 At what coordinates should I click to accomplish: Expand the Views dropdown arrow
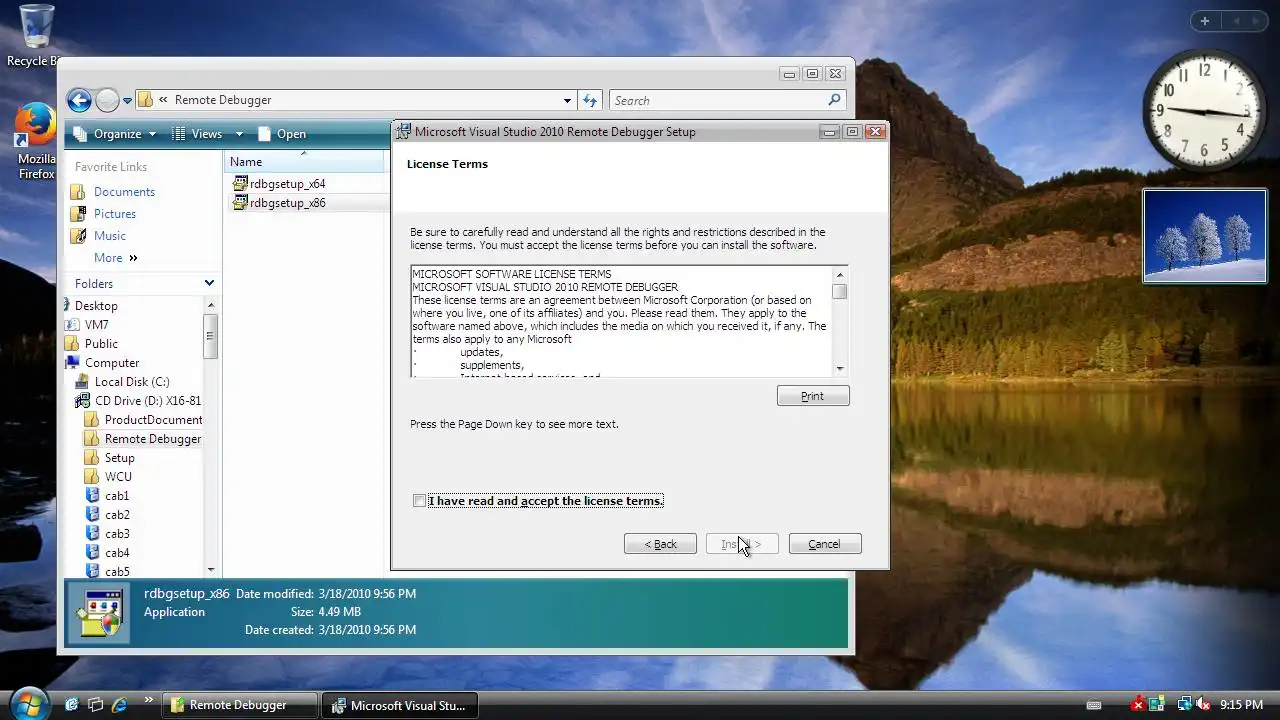[239, 134]
